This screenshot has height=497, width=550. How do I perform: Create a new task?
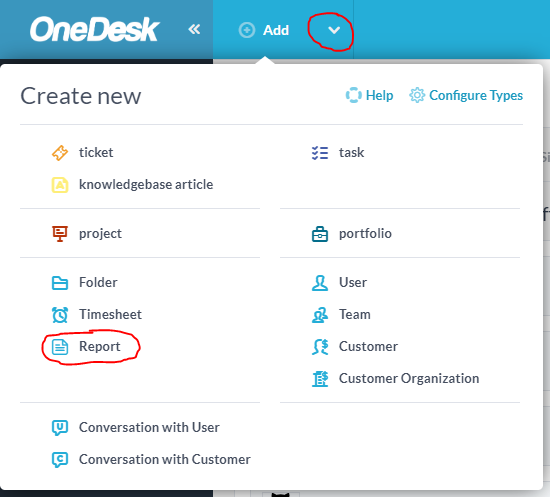tap(351, 153)
